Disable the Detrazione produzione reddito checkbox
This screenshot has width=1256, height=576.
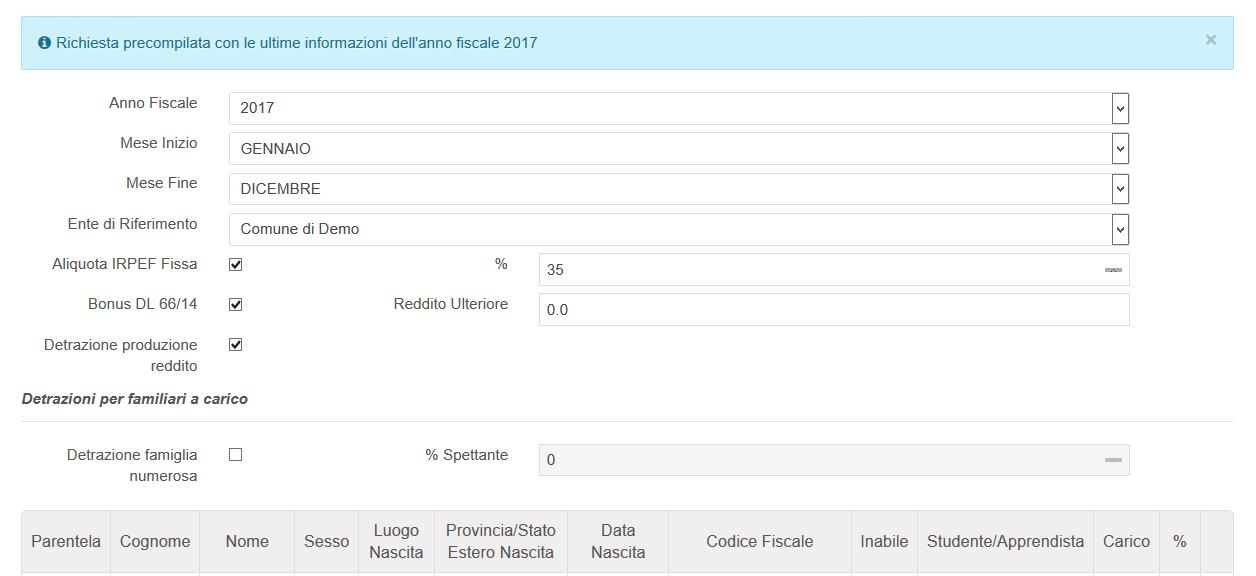236,345
